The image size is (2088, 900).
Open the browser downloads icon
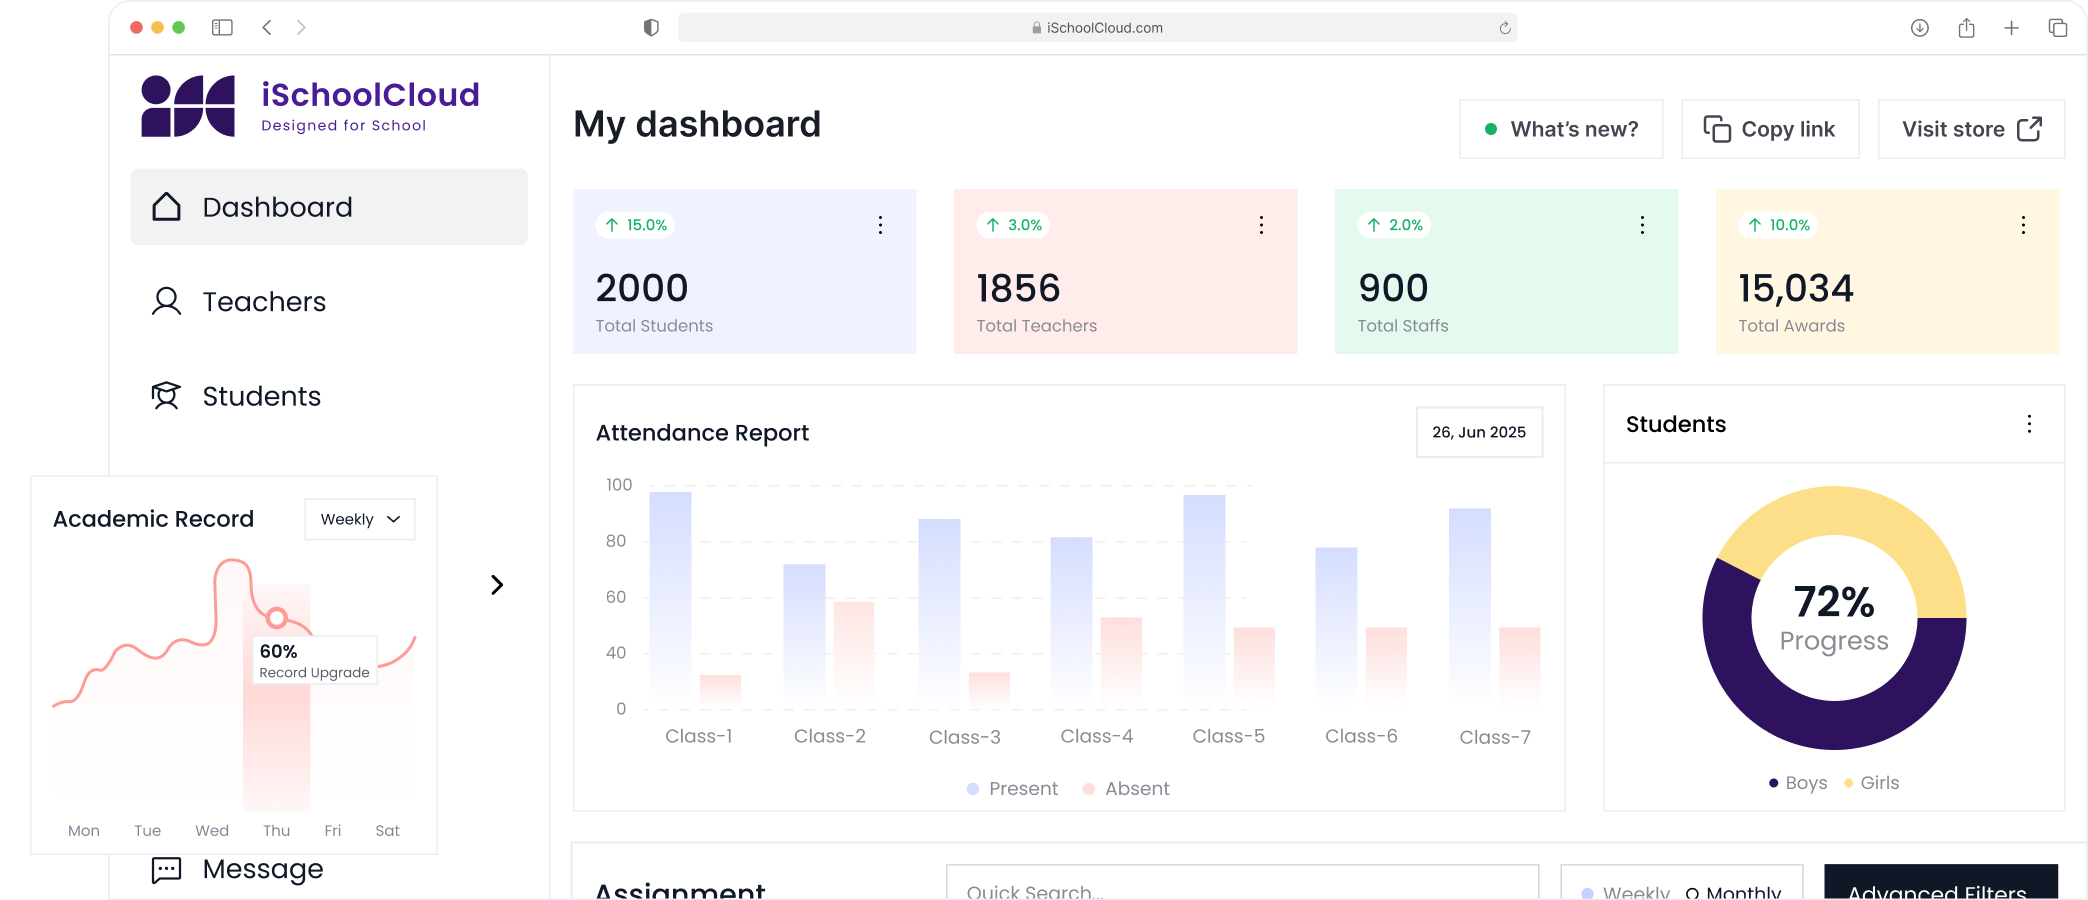pyautogui.click(x=1919, y=28)
